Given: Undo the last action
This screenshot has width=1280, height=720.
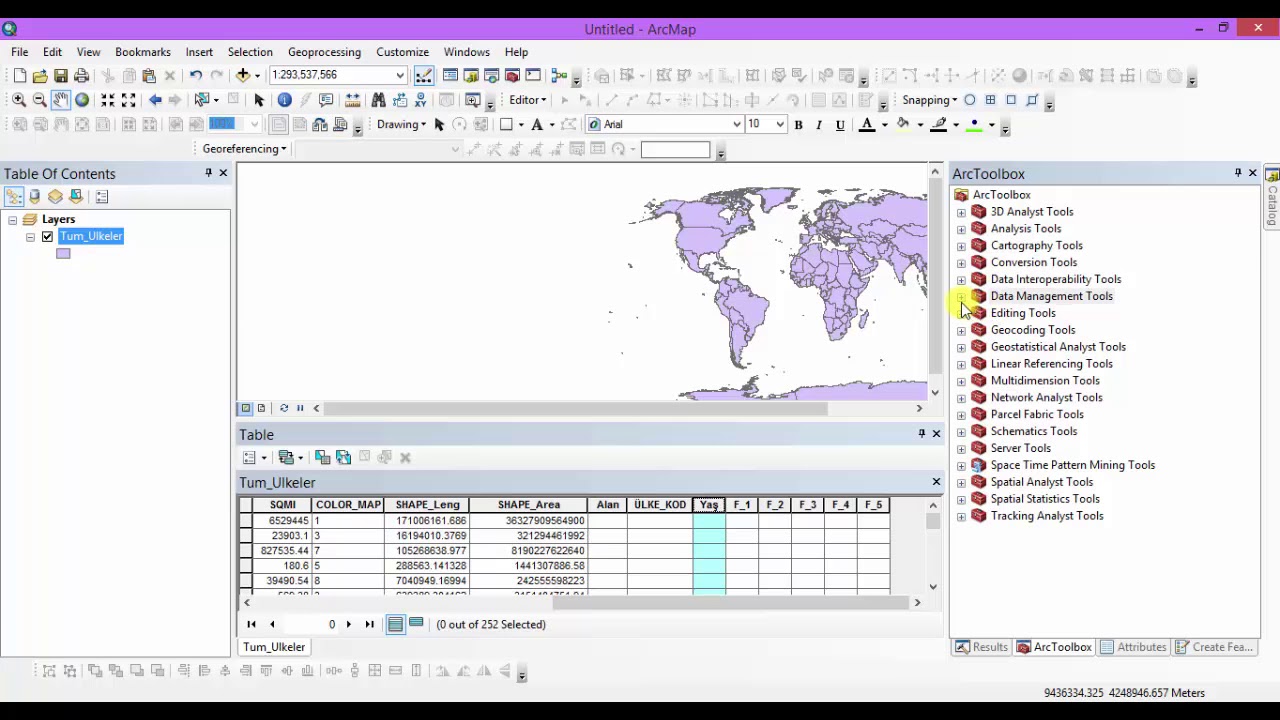Looking at the screenshot, I should point(196,76).
